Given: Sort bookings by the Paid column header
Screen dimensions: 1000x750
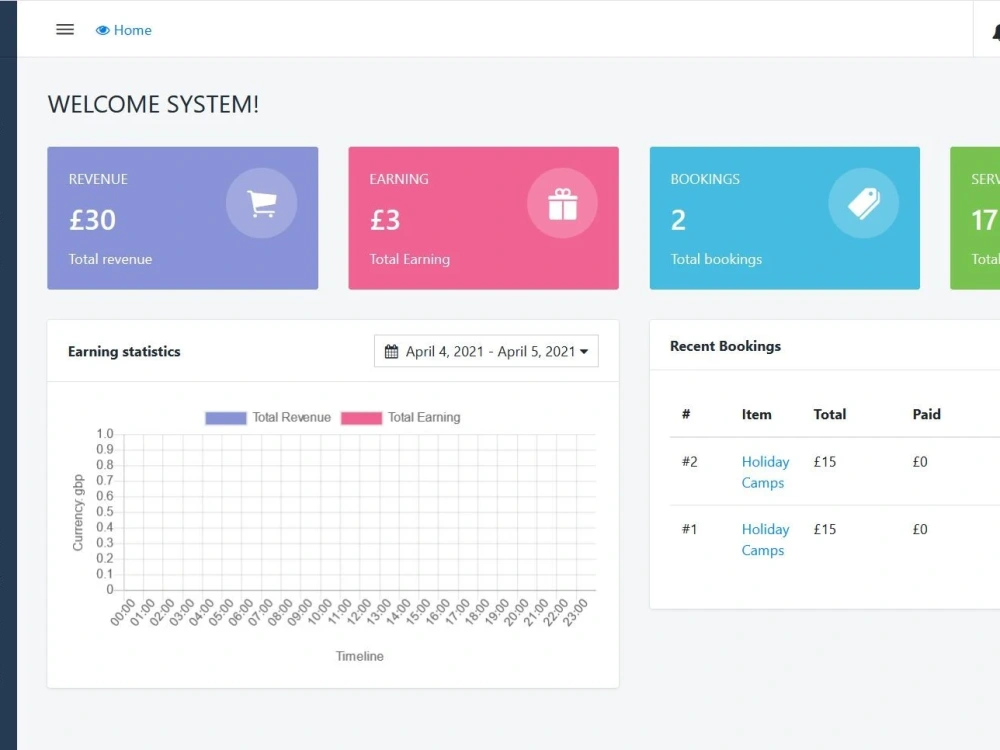Looking at the screenshot, I should [926, 414].
